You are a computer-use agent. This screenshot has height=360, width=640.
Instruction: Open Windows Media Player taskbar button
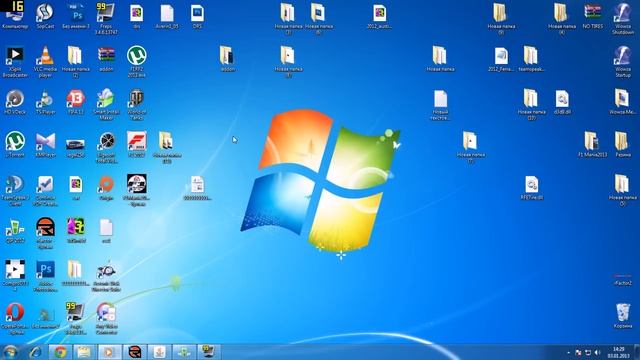(109, 352)
